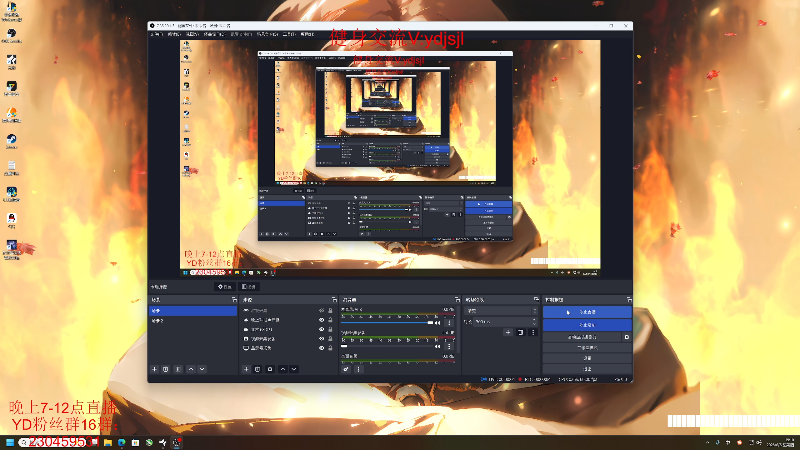Image resolution: width=800 pixels, height=450 pixels.
Task: Move the selected scene down in the Scenes list
Action: 202,369
